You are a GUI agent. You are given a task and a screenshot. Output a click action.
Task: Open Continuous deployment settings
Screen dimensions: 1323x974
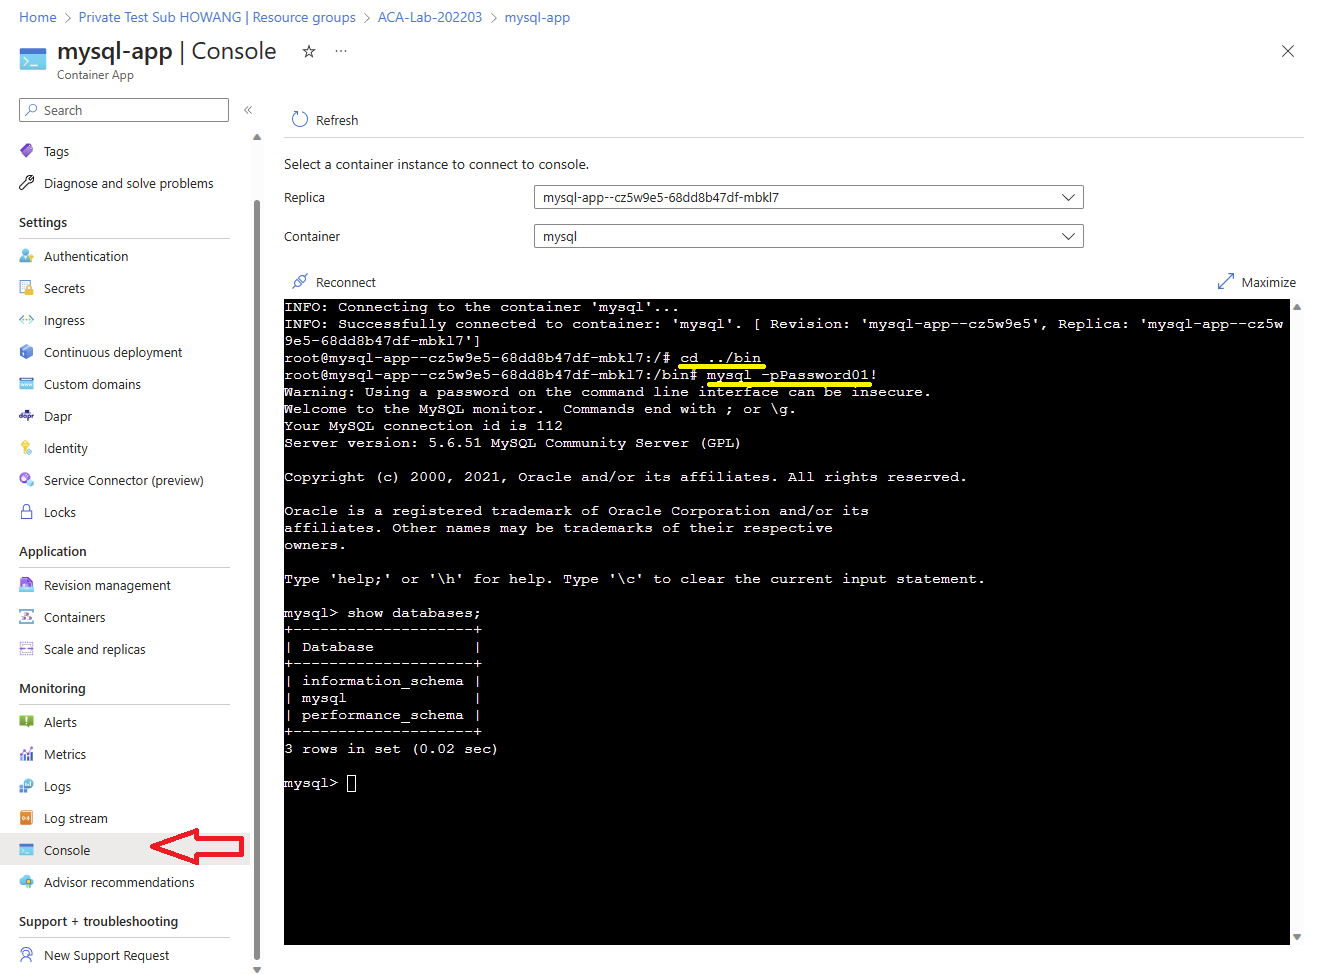click(x=113, y=353)
